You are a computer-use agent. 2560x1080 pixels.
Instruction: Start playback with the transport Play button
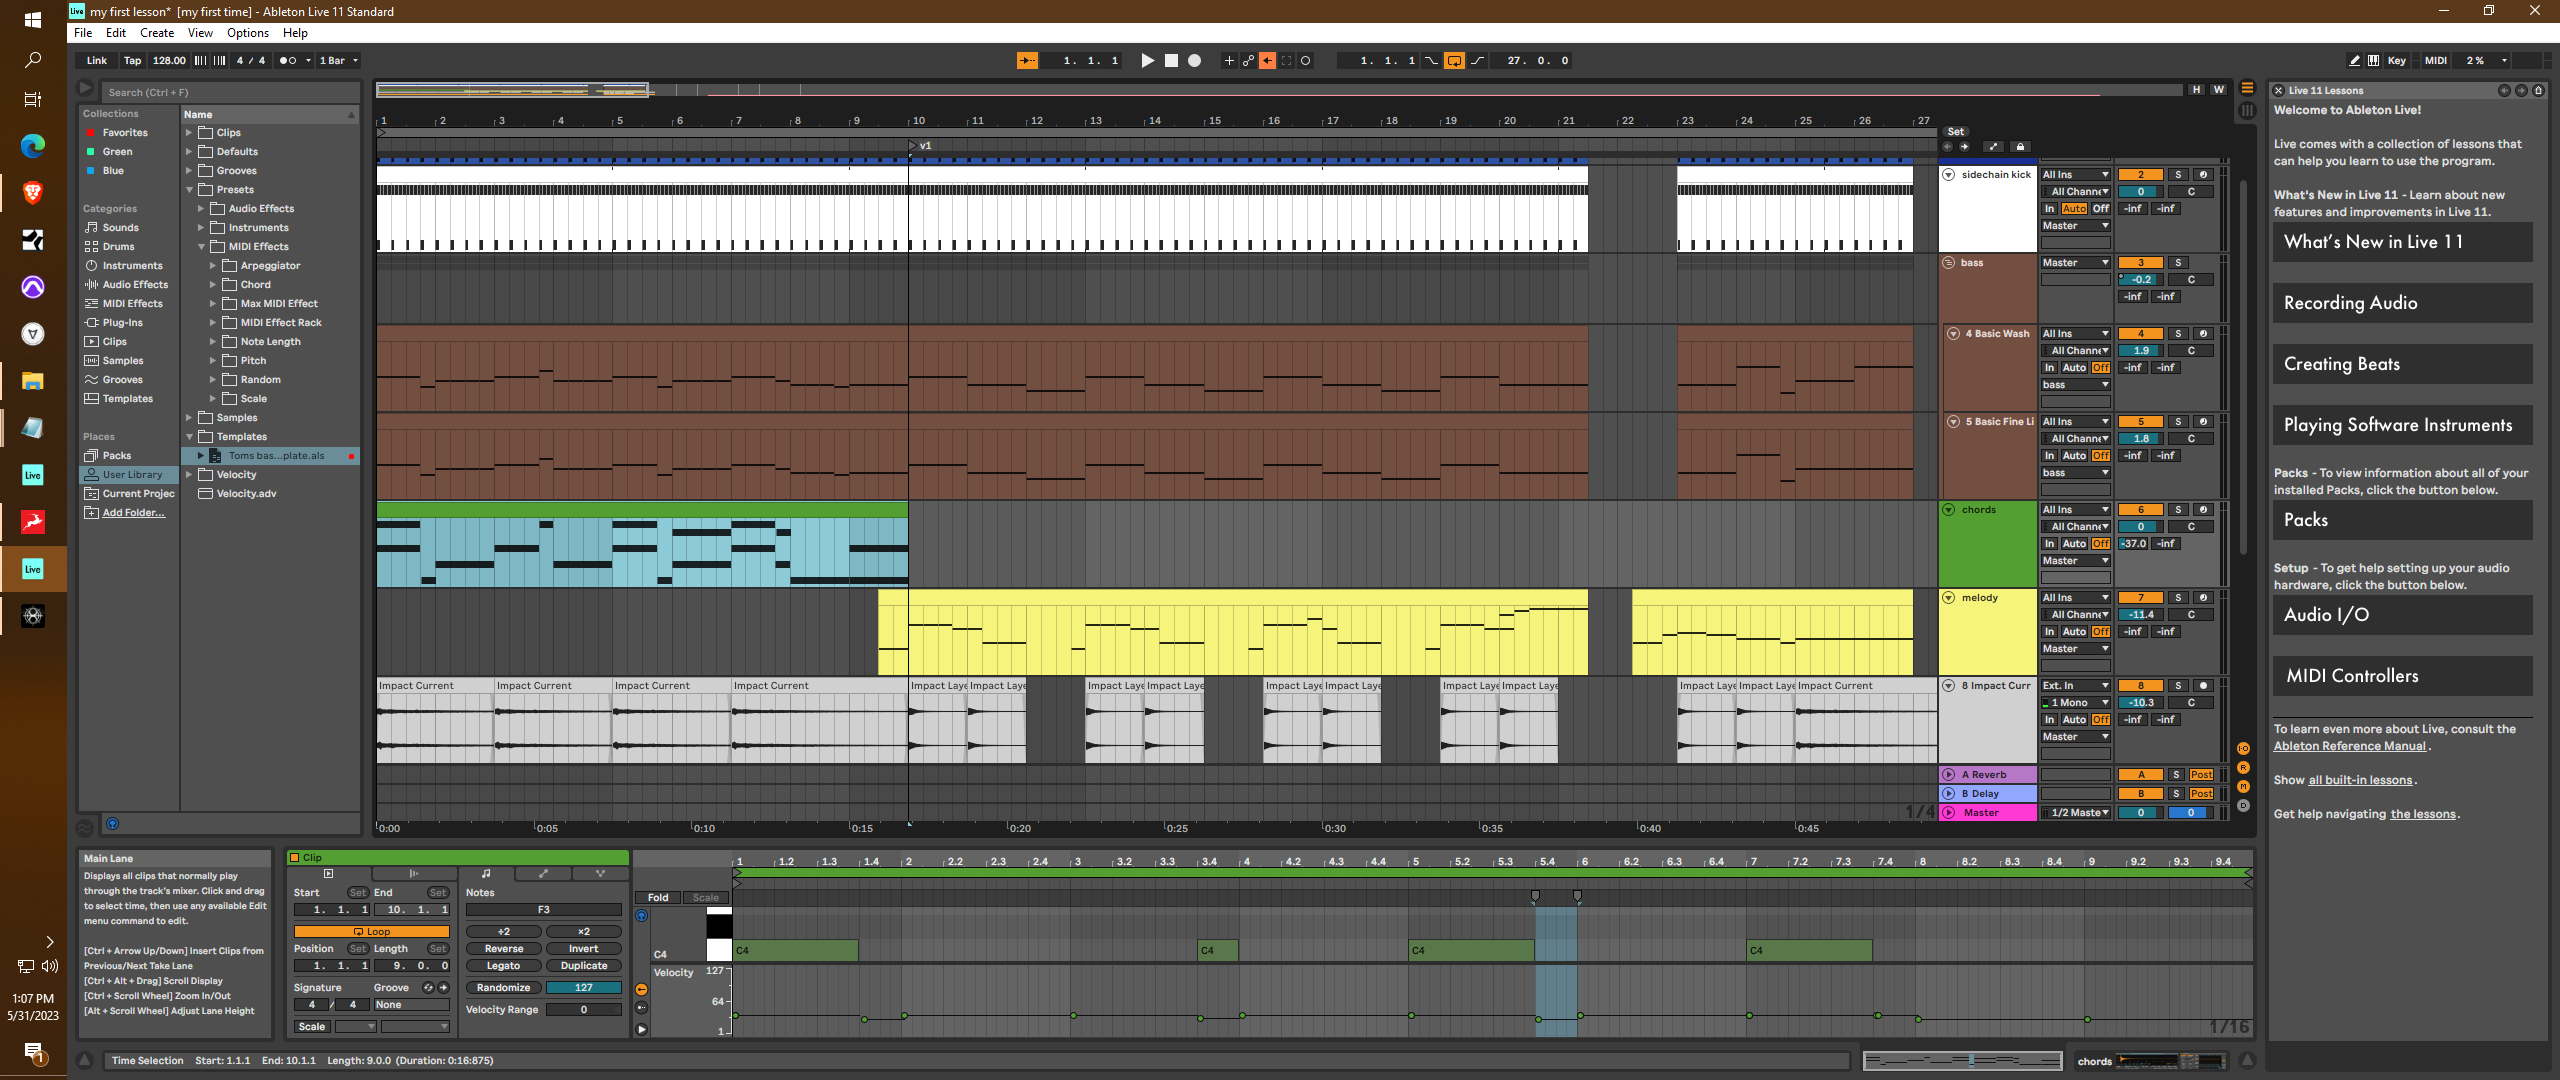(1147, 61)
